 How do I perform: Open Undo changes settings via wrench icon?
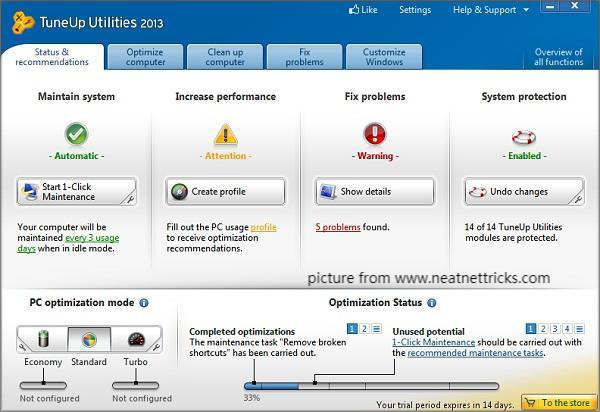tap(577, 199)
